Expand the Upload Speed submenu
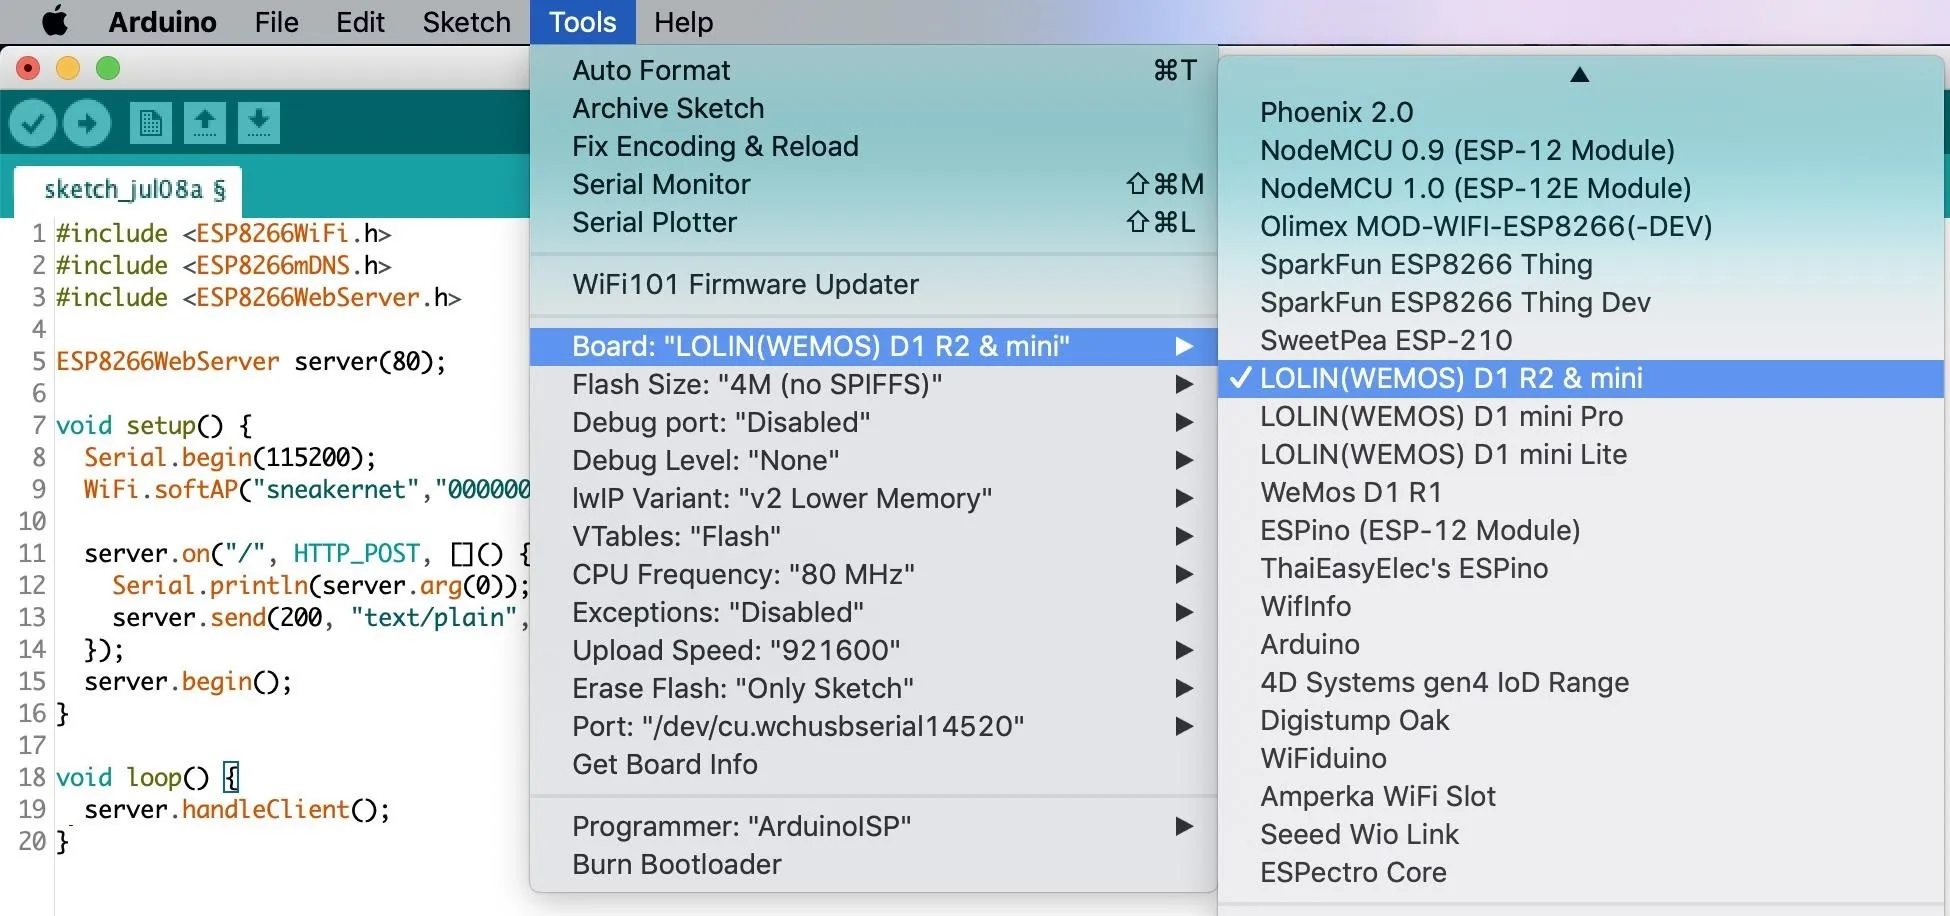 (x=873, y=650)
